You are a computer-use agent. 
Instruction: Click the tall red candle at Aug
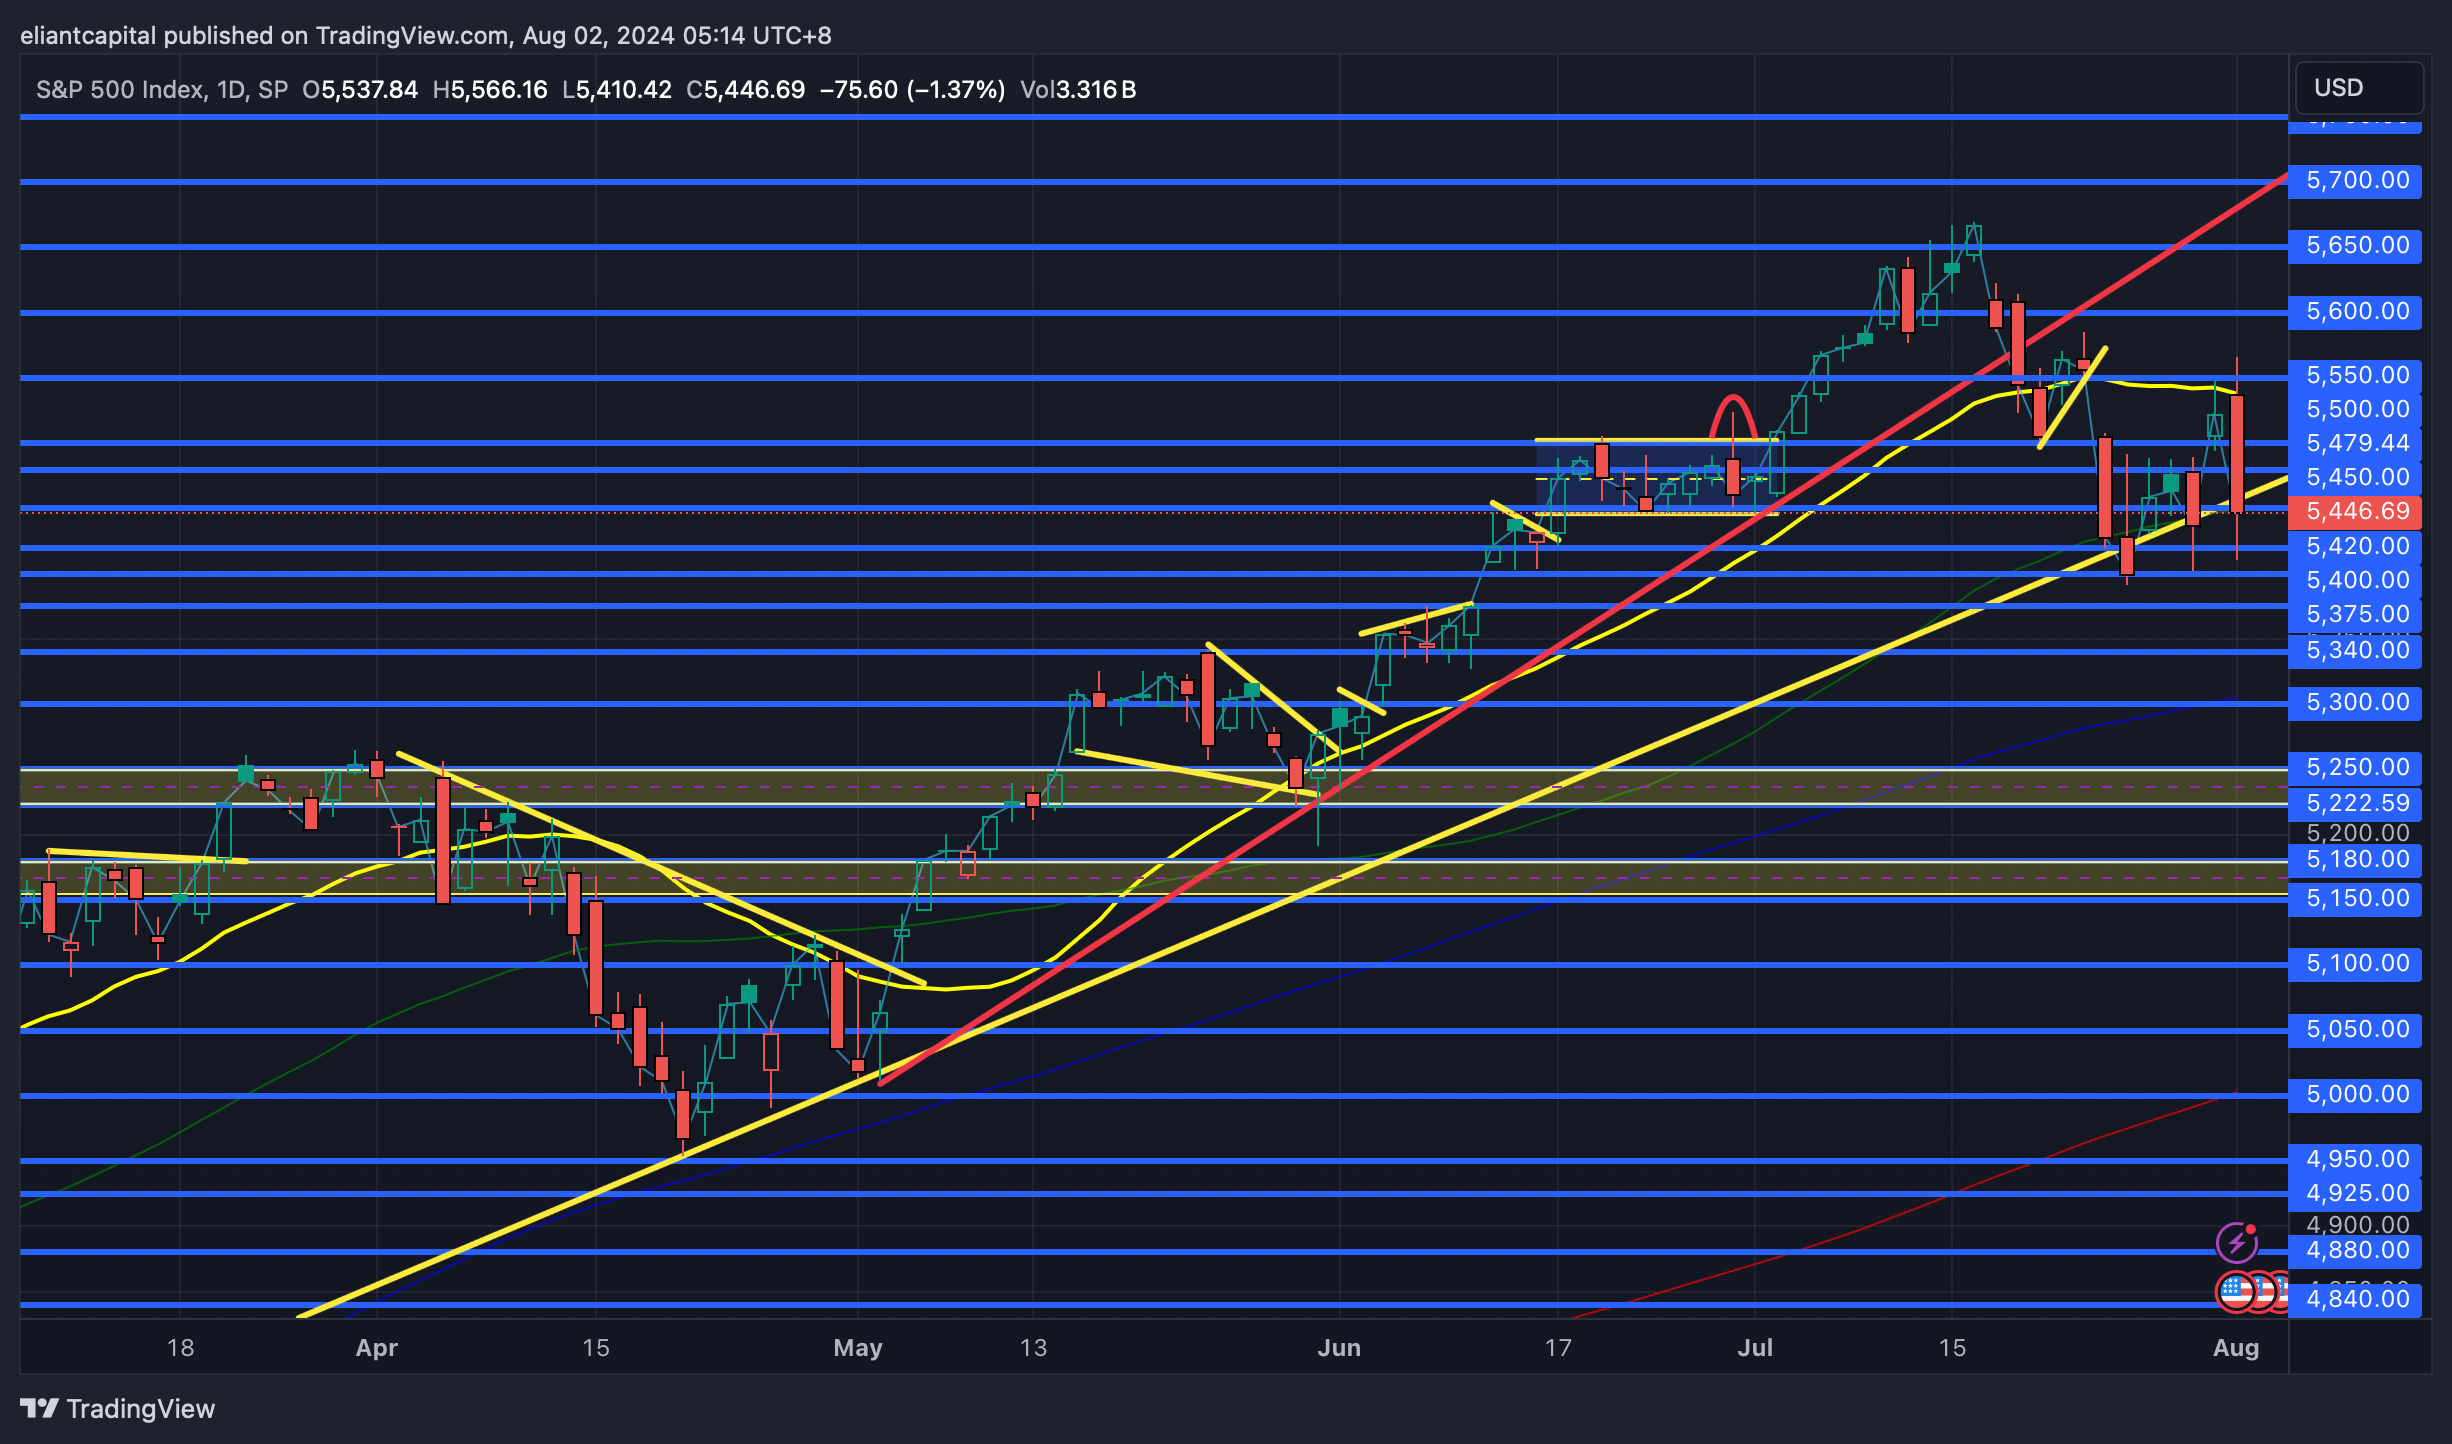click(2236, 454)
